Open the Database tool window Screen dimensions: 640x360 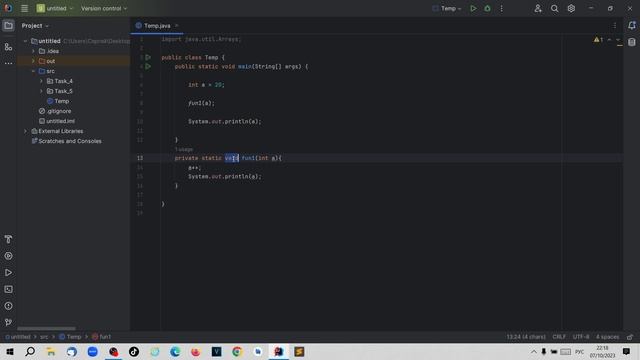coord(632,42)
